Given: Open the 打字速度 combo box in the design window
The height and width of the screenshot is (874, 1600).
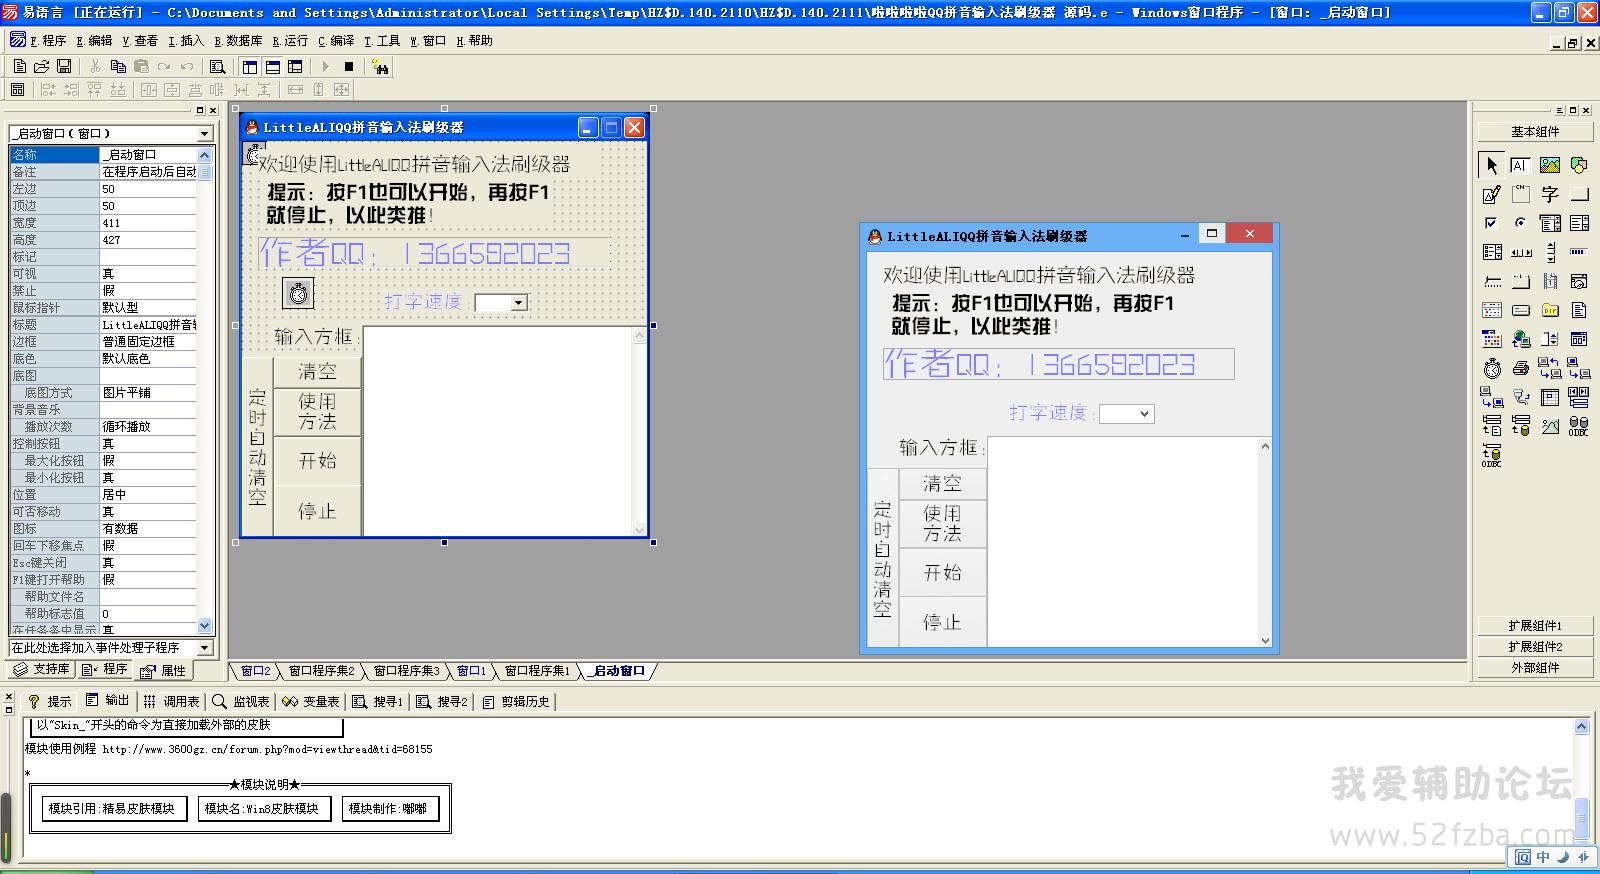Looking at the screenshot, I should (518, 303).
